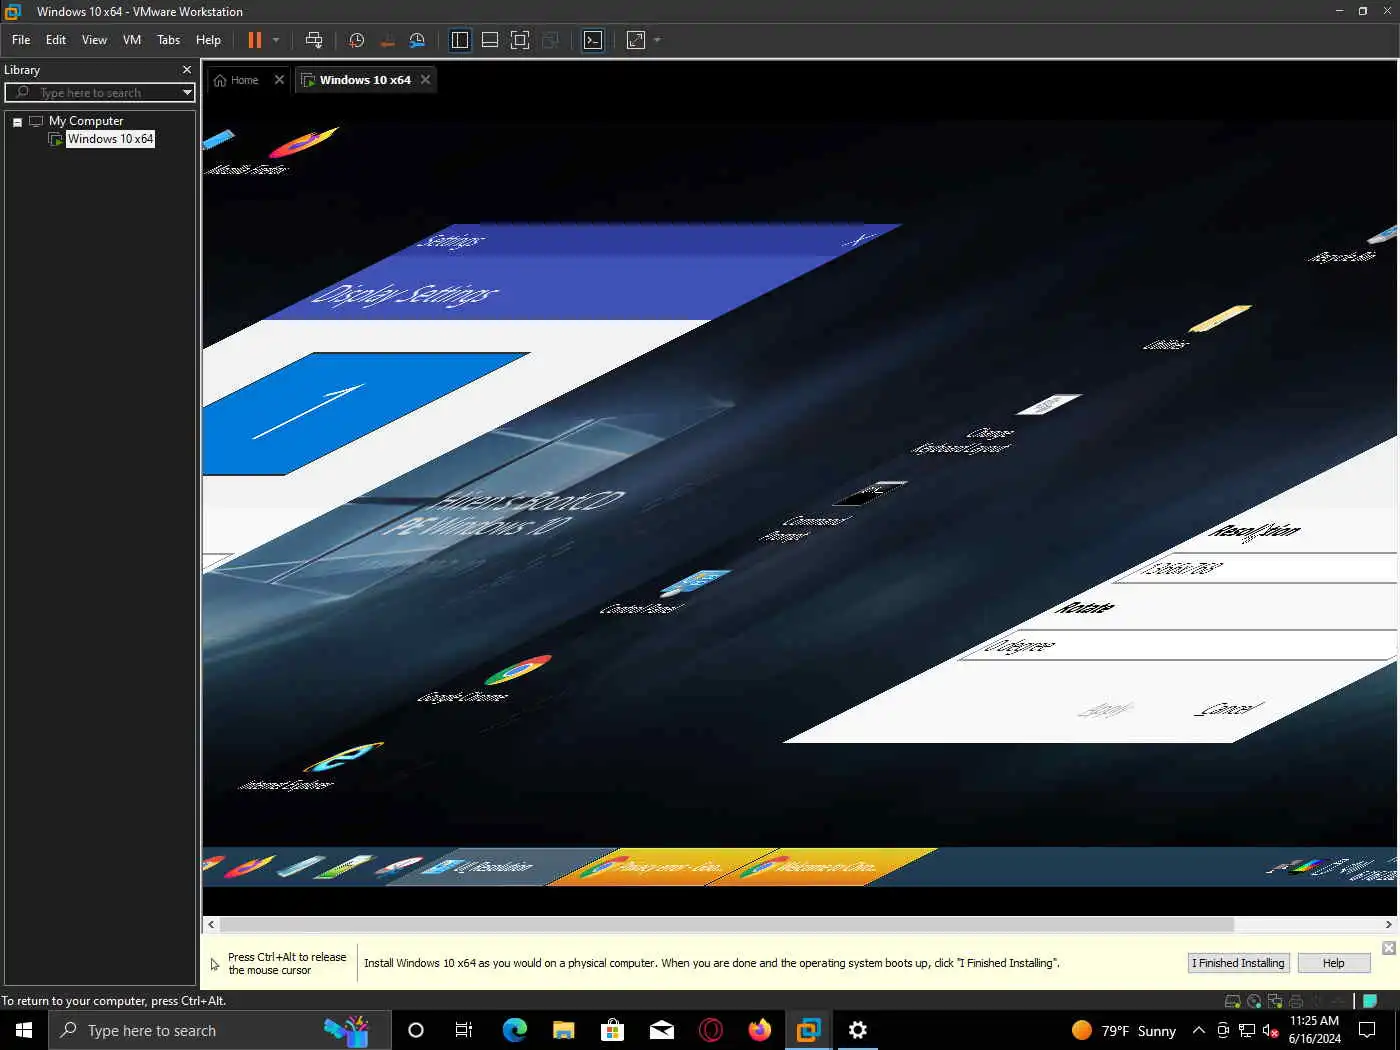Click the network tray icon

1246,1030
